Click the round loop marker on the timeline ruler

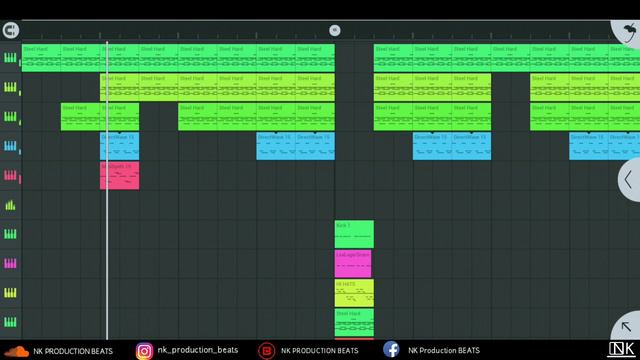click(335, 30)
